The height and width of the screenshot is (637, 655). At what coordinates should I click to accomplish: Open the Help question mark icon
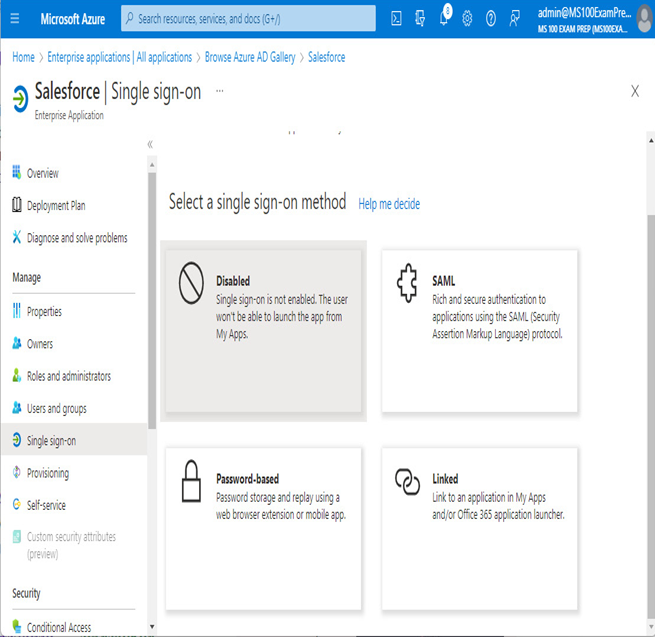pyautogui.click(x=491, y=18)
